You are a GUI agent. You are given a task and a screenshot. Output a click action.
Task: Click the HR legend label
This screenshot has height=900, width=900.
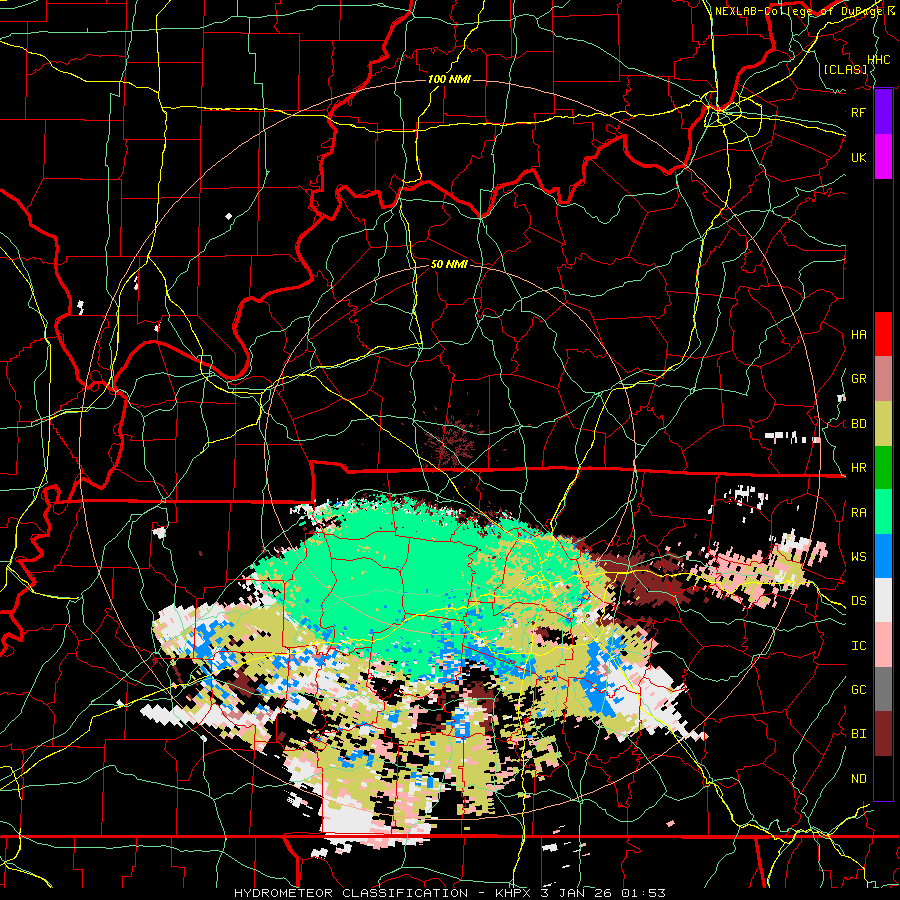tap(859, 468)
